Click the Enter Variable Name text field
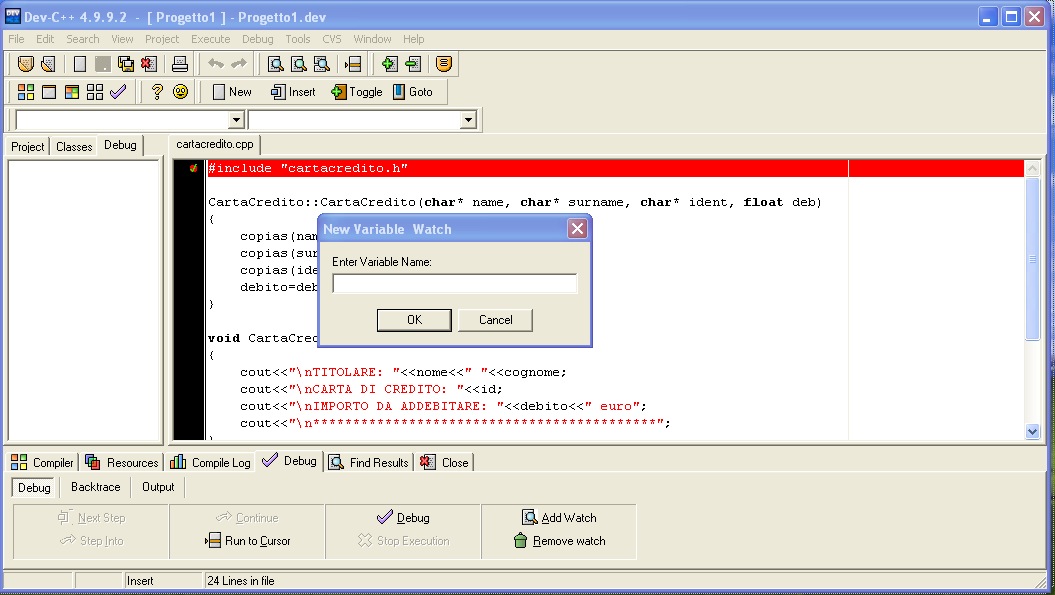The height and width of the screenshot is (595, 1055). pos(455,284)
